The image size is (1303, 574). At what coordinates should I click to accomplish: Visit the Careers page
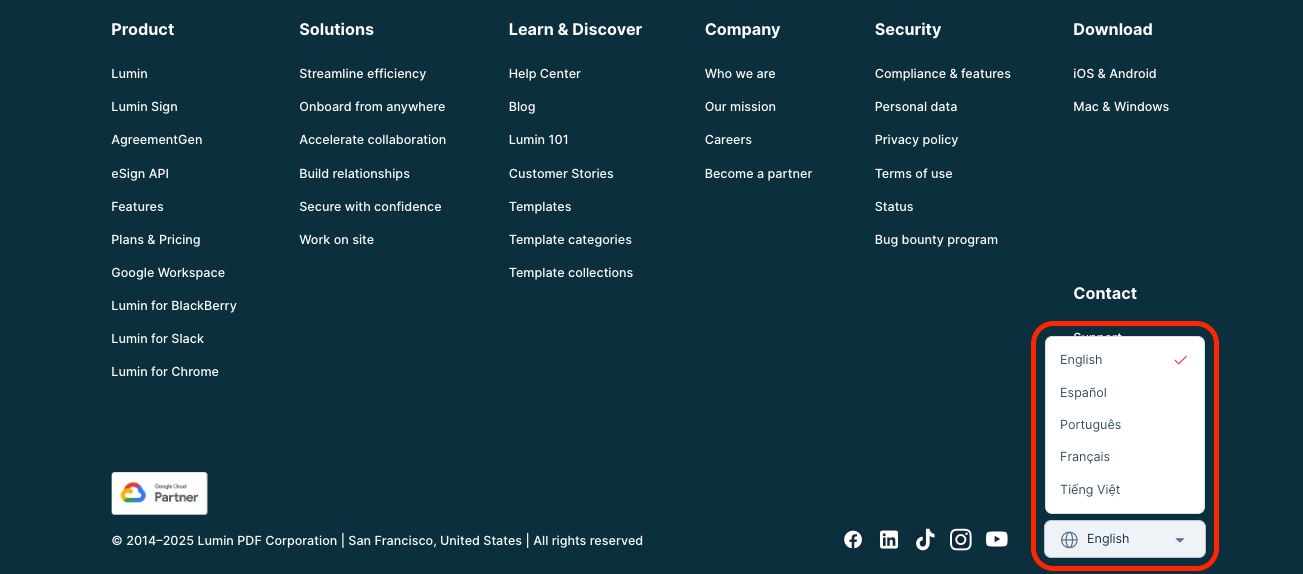pos(728,140)
